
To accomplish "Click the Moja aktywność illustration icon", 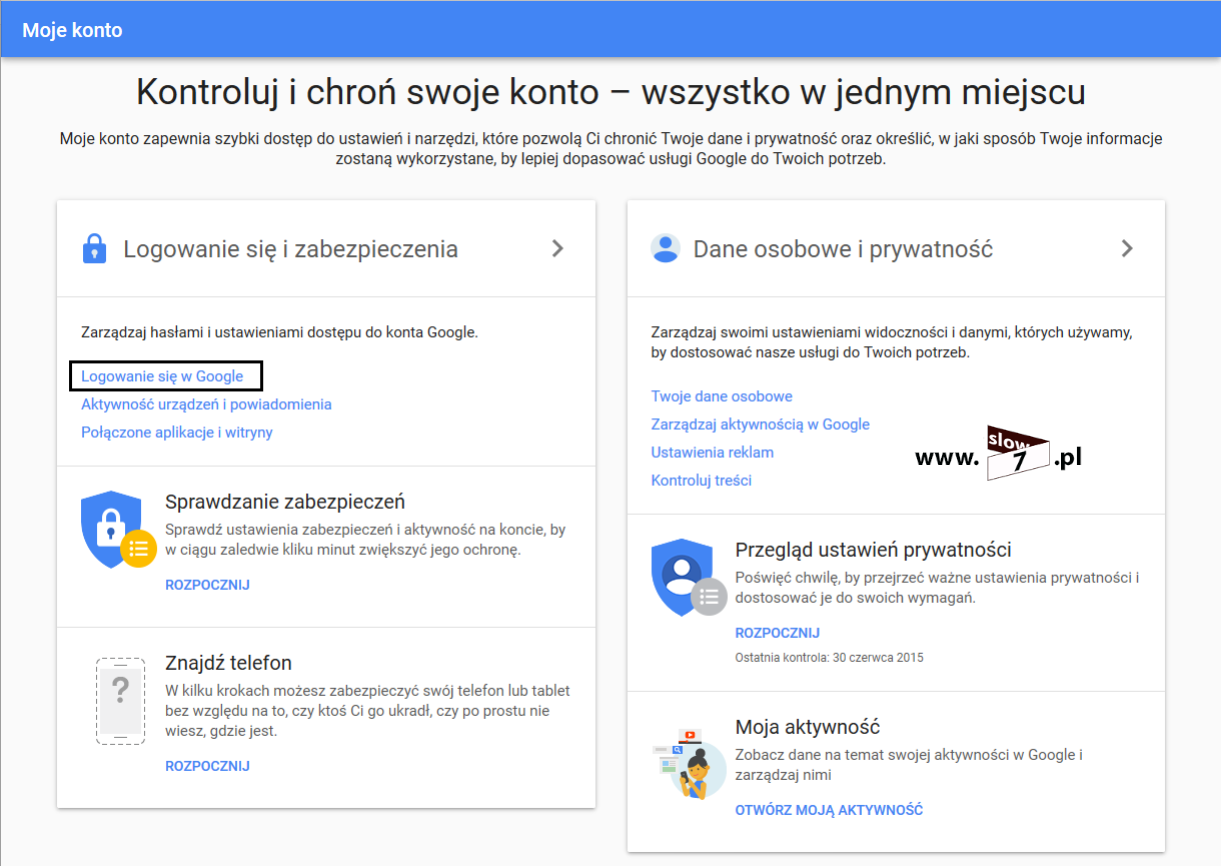I will tap(688, 762).
